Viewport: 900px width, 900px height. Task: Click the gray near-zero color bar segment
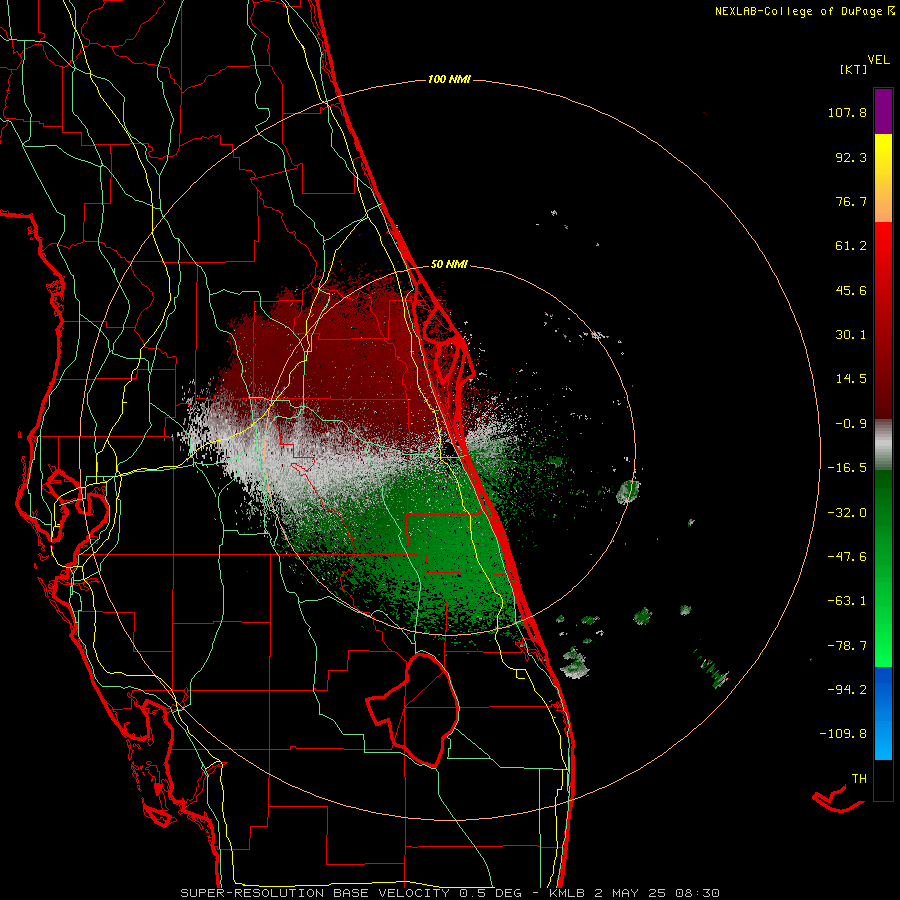883,445
